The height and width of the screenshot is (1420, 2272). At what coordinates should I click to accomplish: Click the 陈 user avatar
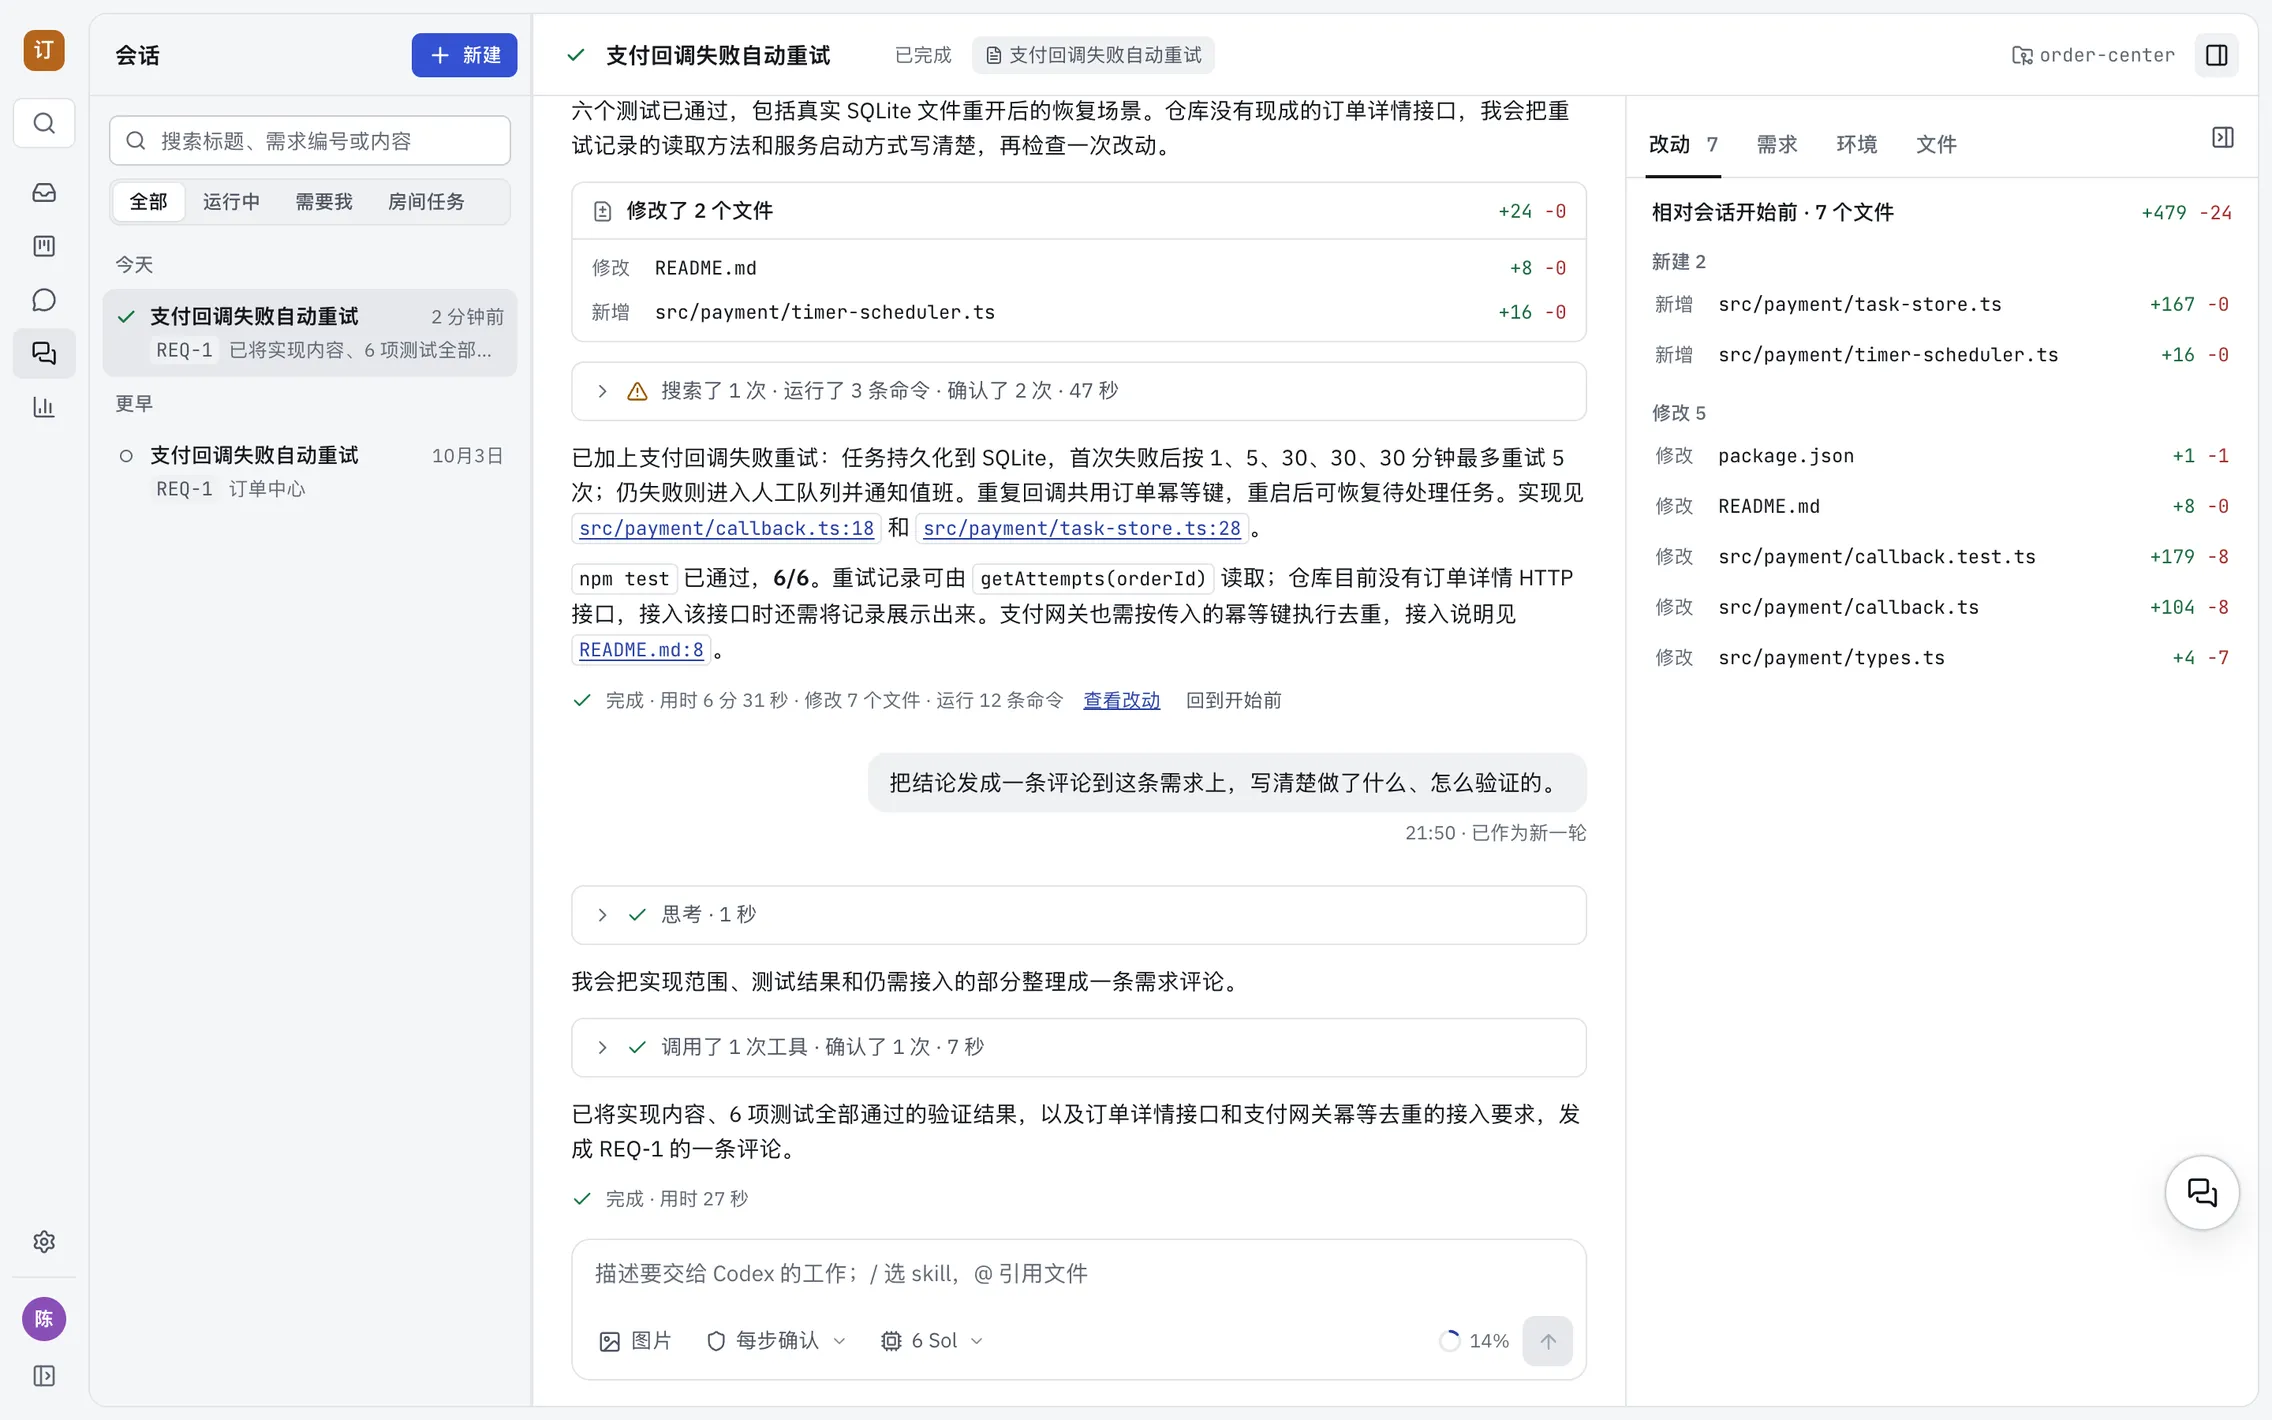point(44,1319)
